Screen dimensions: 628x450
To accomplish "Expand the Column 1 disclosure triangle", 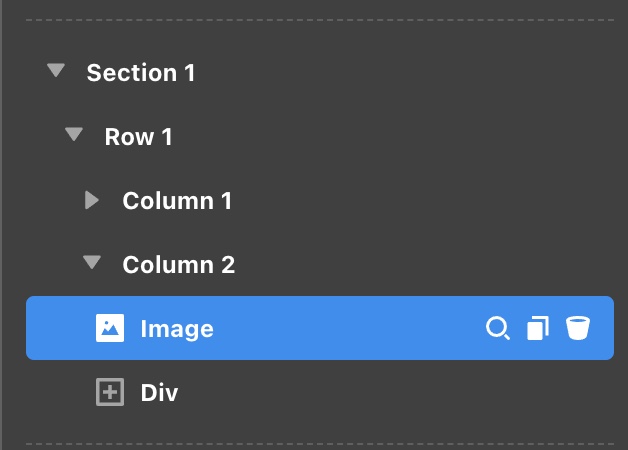I will tap(92, 200).
